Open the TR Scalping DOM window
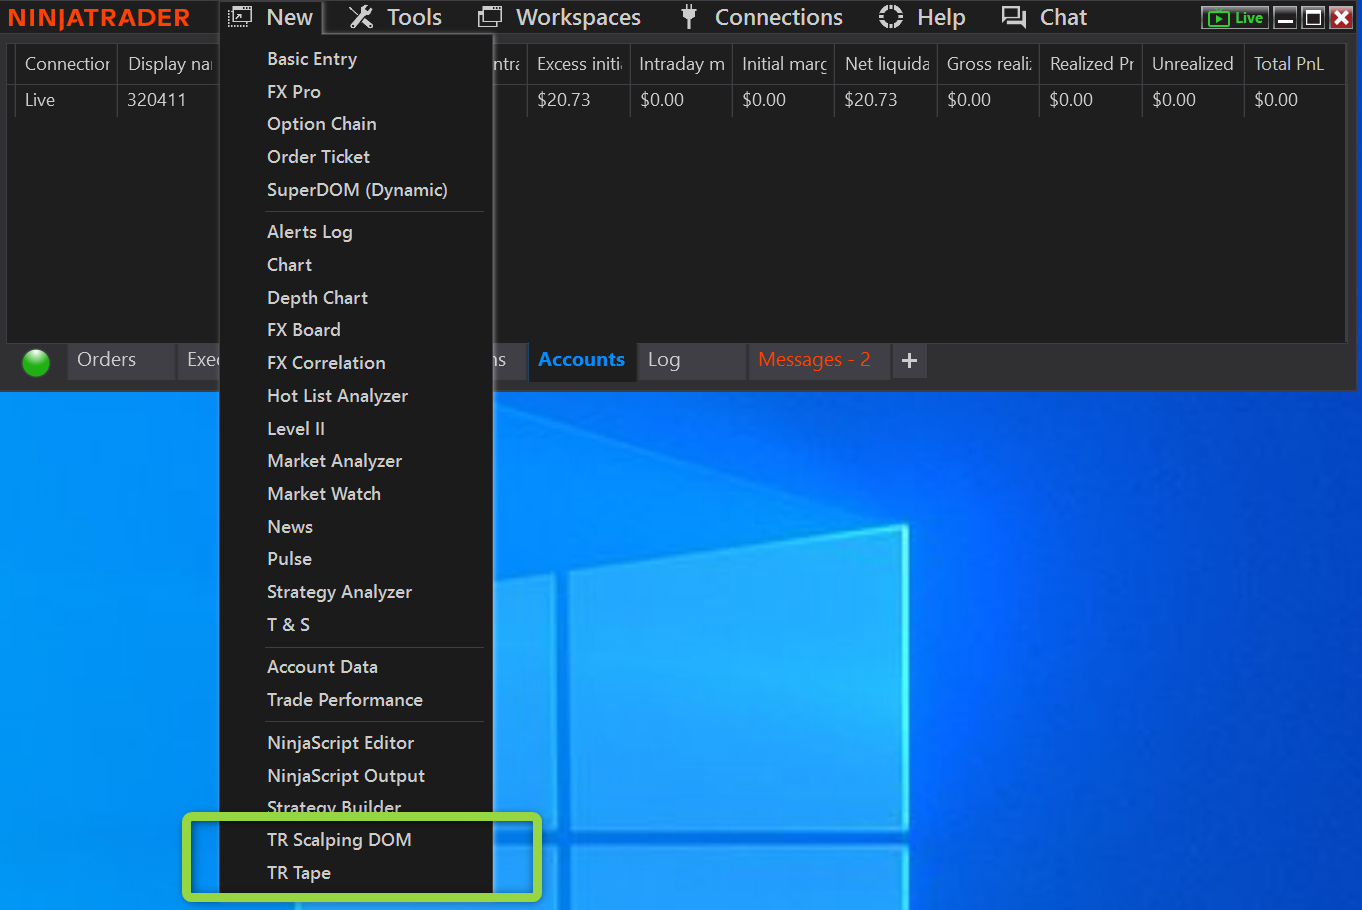Image resolution: width=1362 pixels, height=910 pixels. coord(339,840)
